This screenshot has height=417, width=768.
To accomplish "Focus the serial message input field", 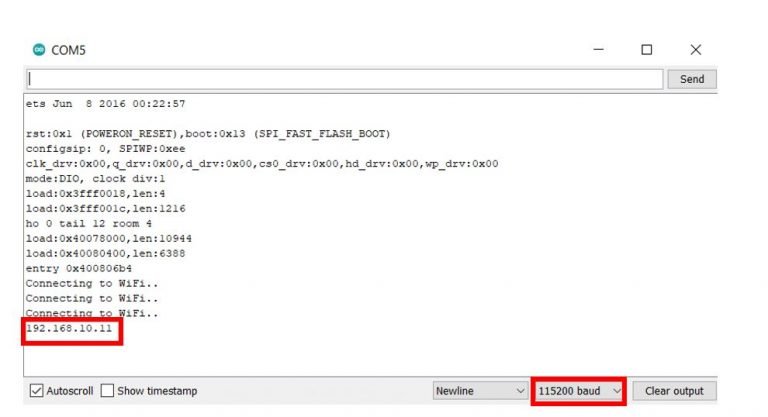I will click(345, 79).
